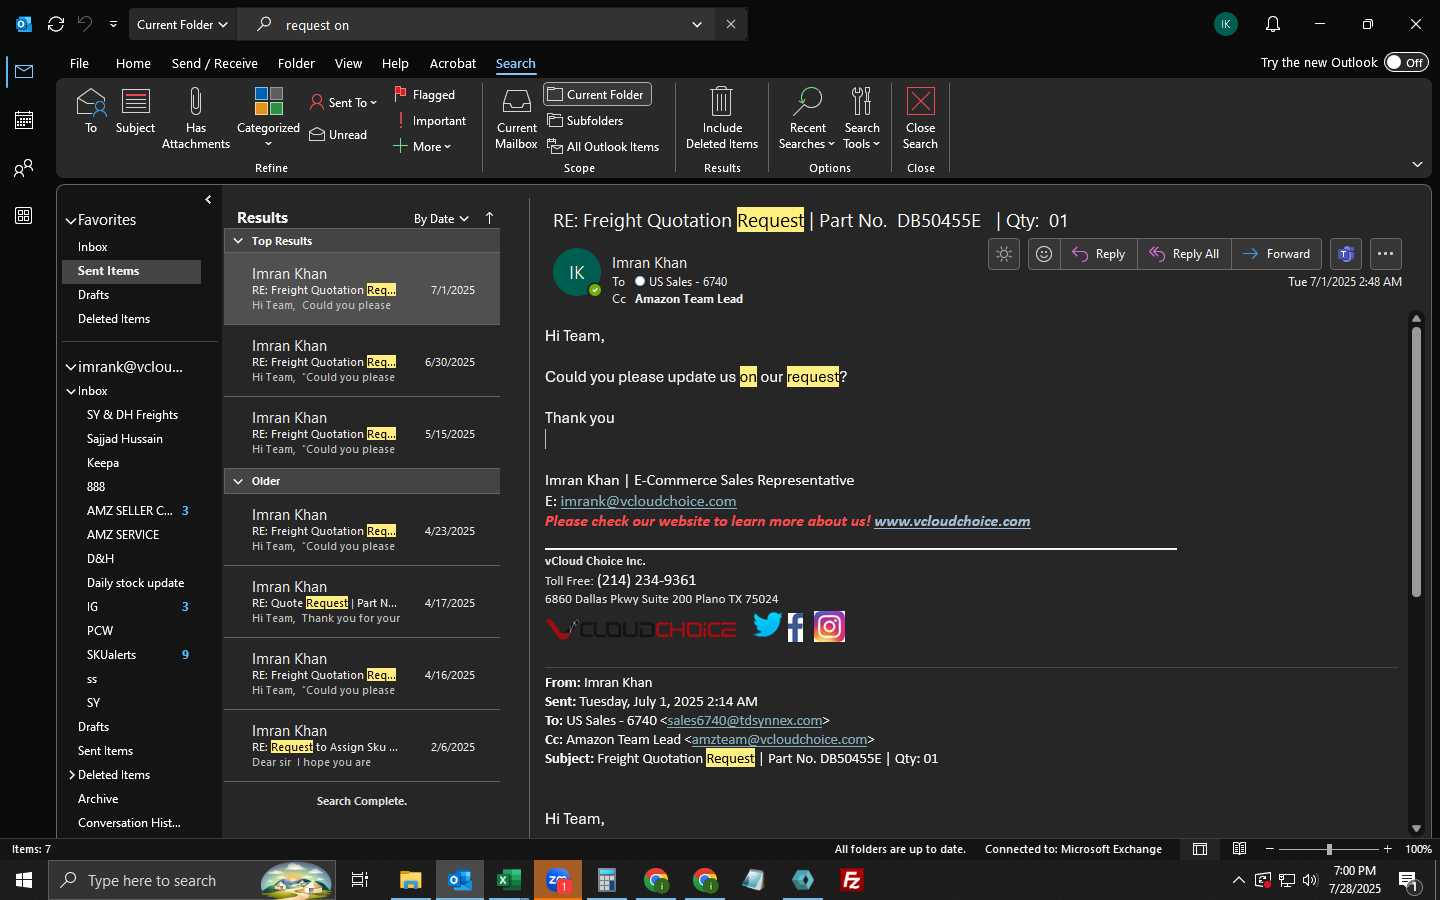Open Recent Searches dropdown
The width and height of the screenshot is (1440, 900).
(x=807, y=119)
